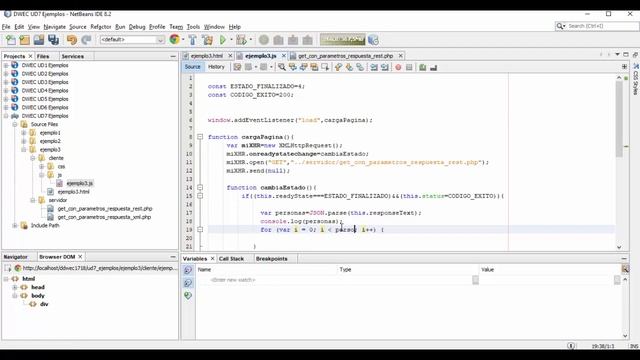This screenshot has width=640, height=360.
Task: Click the Last Edit icon in editor toolbar
Action: (237, 67)
